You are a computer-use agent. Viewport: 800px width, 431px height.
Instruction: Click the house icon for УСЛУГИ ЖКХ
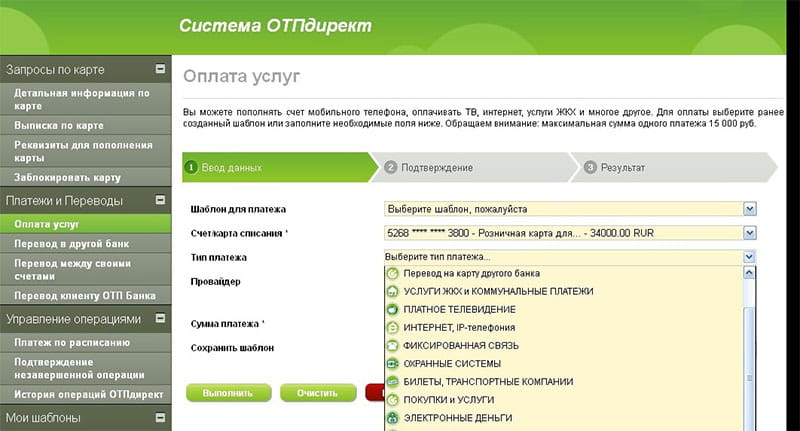coord(392,291)
